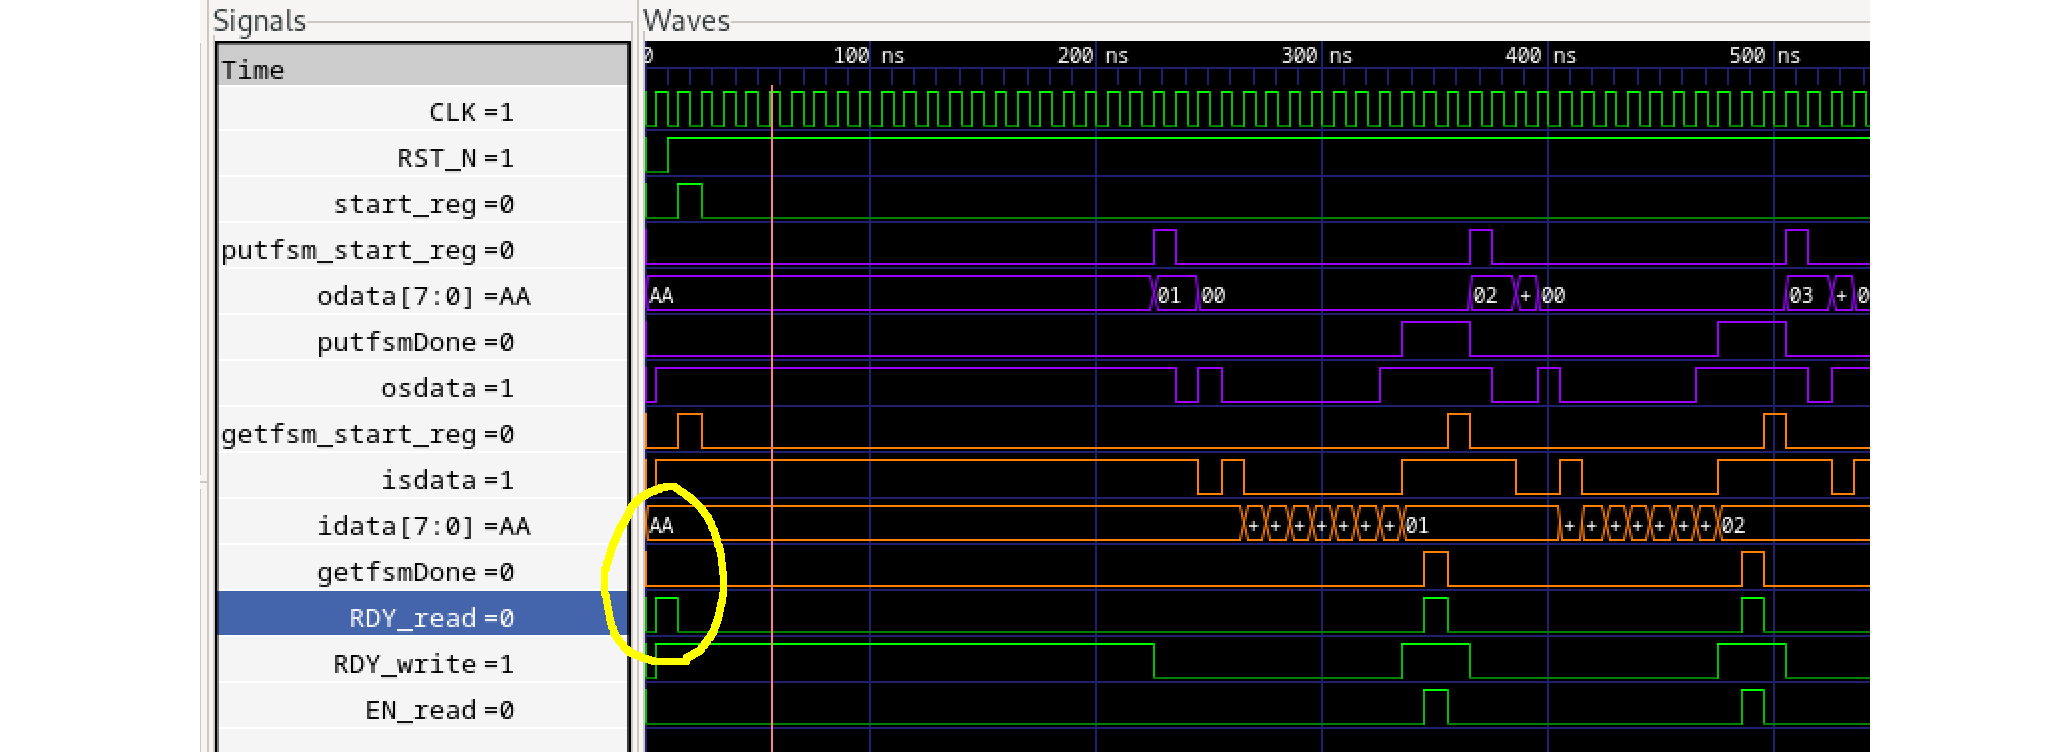Click the highlighted RDY_read signal

pyautogui.click(x=430, y=618)
